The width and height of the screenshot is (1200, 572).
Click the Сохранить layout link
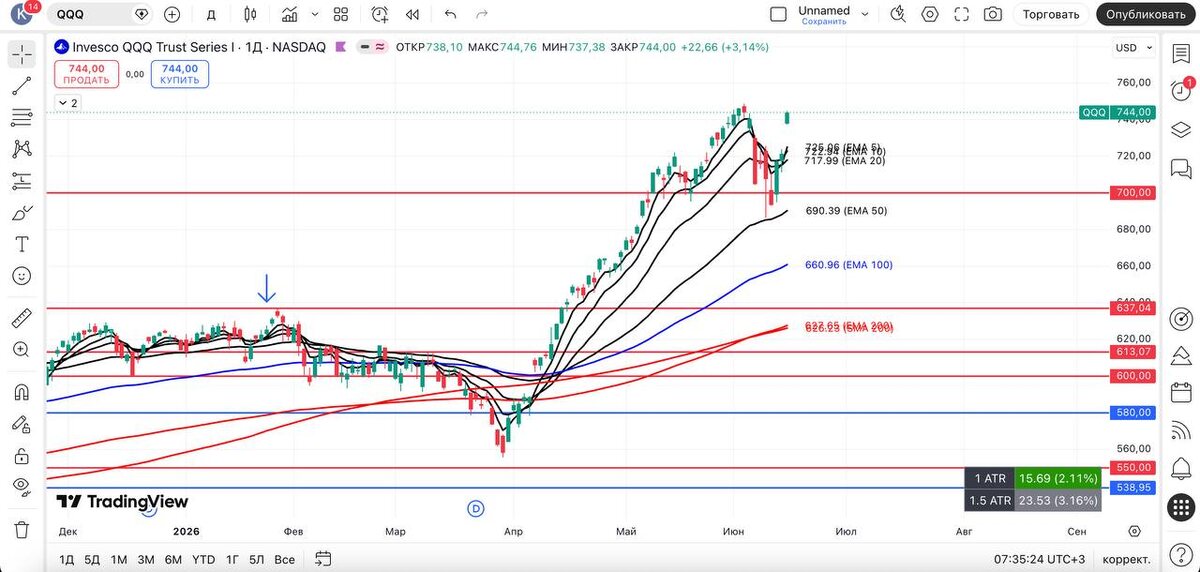pos(824,21)
